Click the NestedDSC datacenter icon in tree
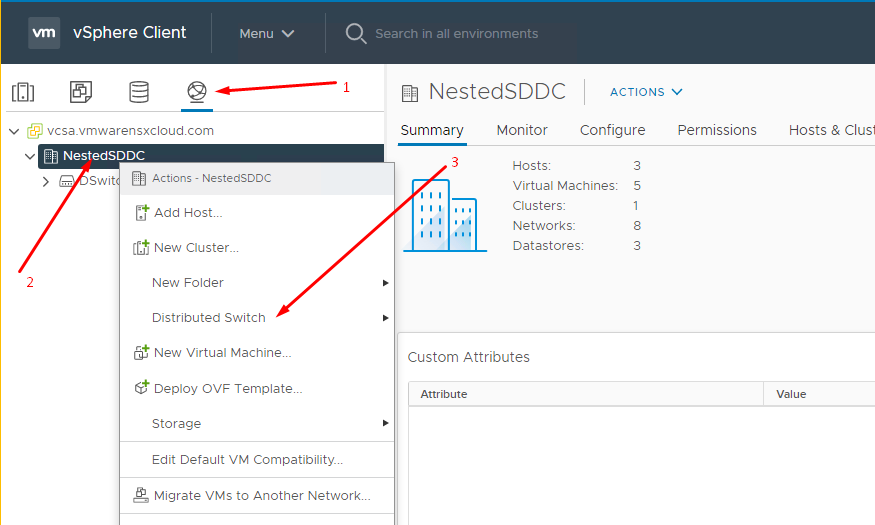875x525 pixels. pyautogui.click(x=51, y=156)
